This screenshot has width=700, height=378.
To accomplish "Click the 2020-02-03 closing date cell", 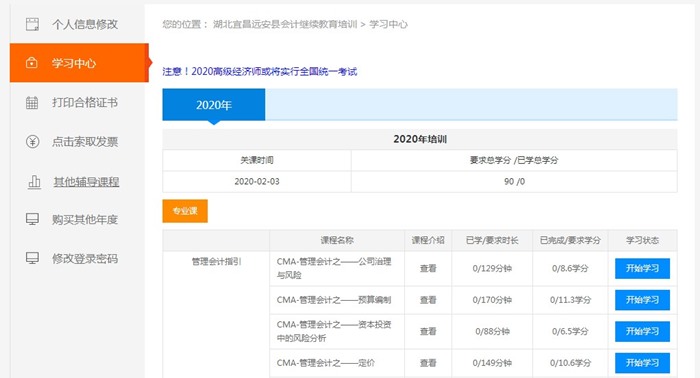I will click(x=257, y=182).
